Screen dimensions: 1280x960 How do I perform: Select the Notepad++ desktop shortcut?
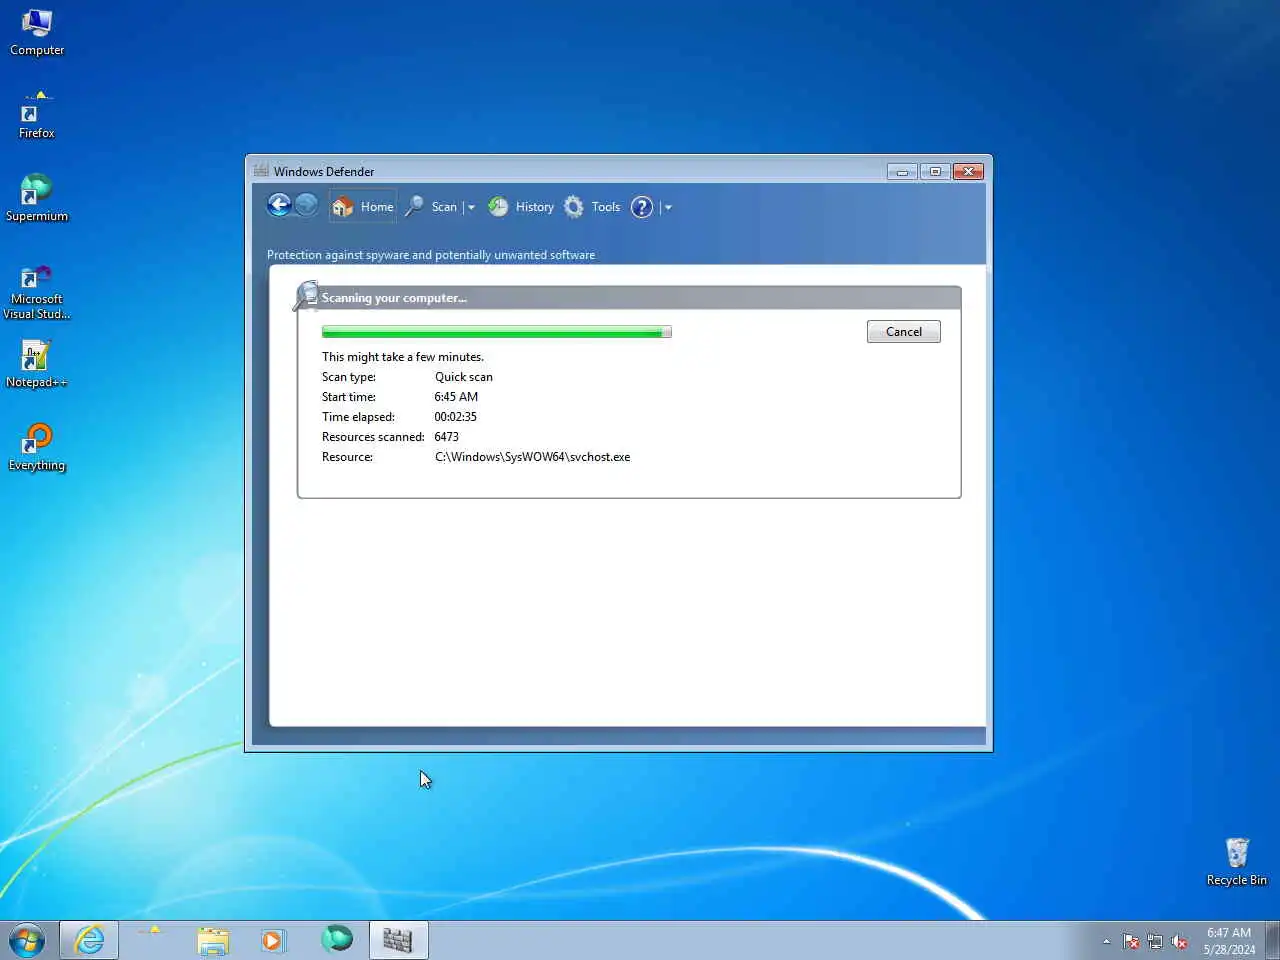pyautogui.click(x=37, y=364)
